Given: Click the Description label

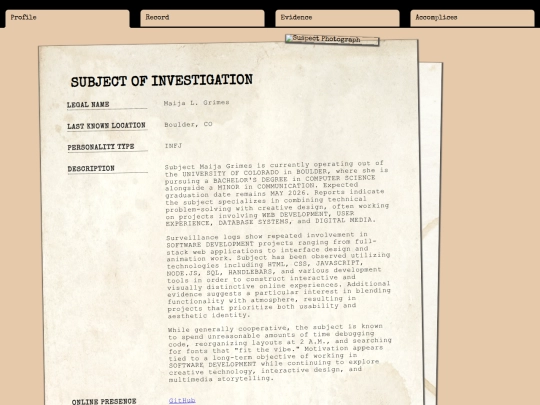Looking at the screenshot, I should [x=91, y=169].
